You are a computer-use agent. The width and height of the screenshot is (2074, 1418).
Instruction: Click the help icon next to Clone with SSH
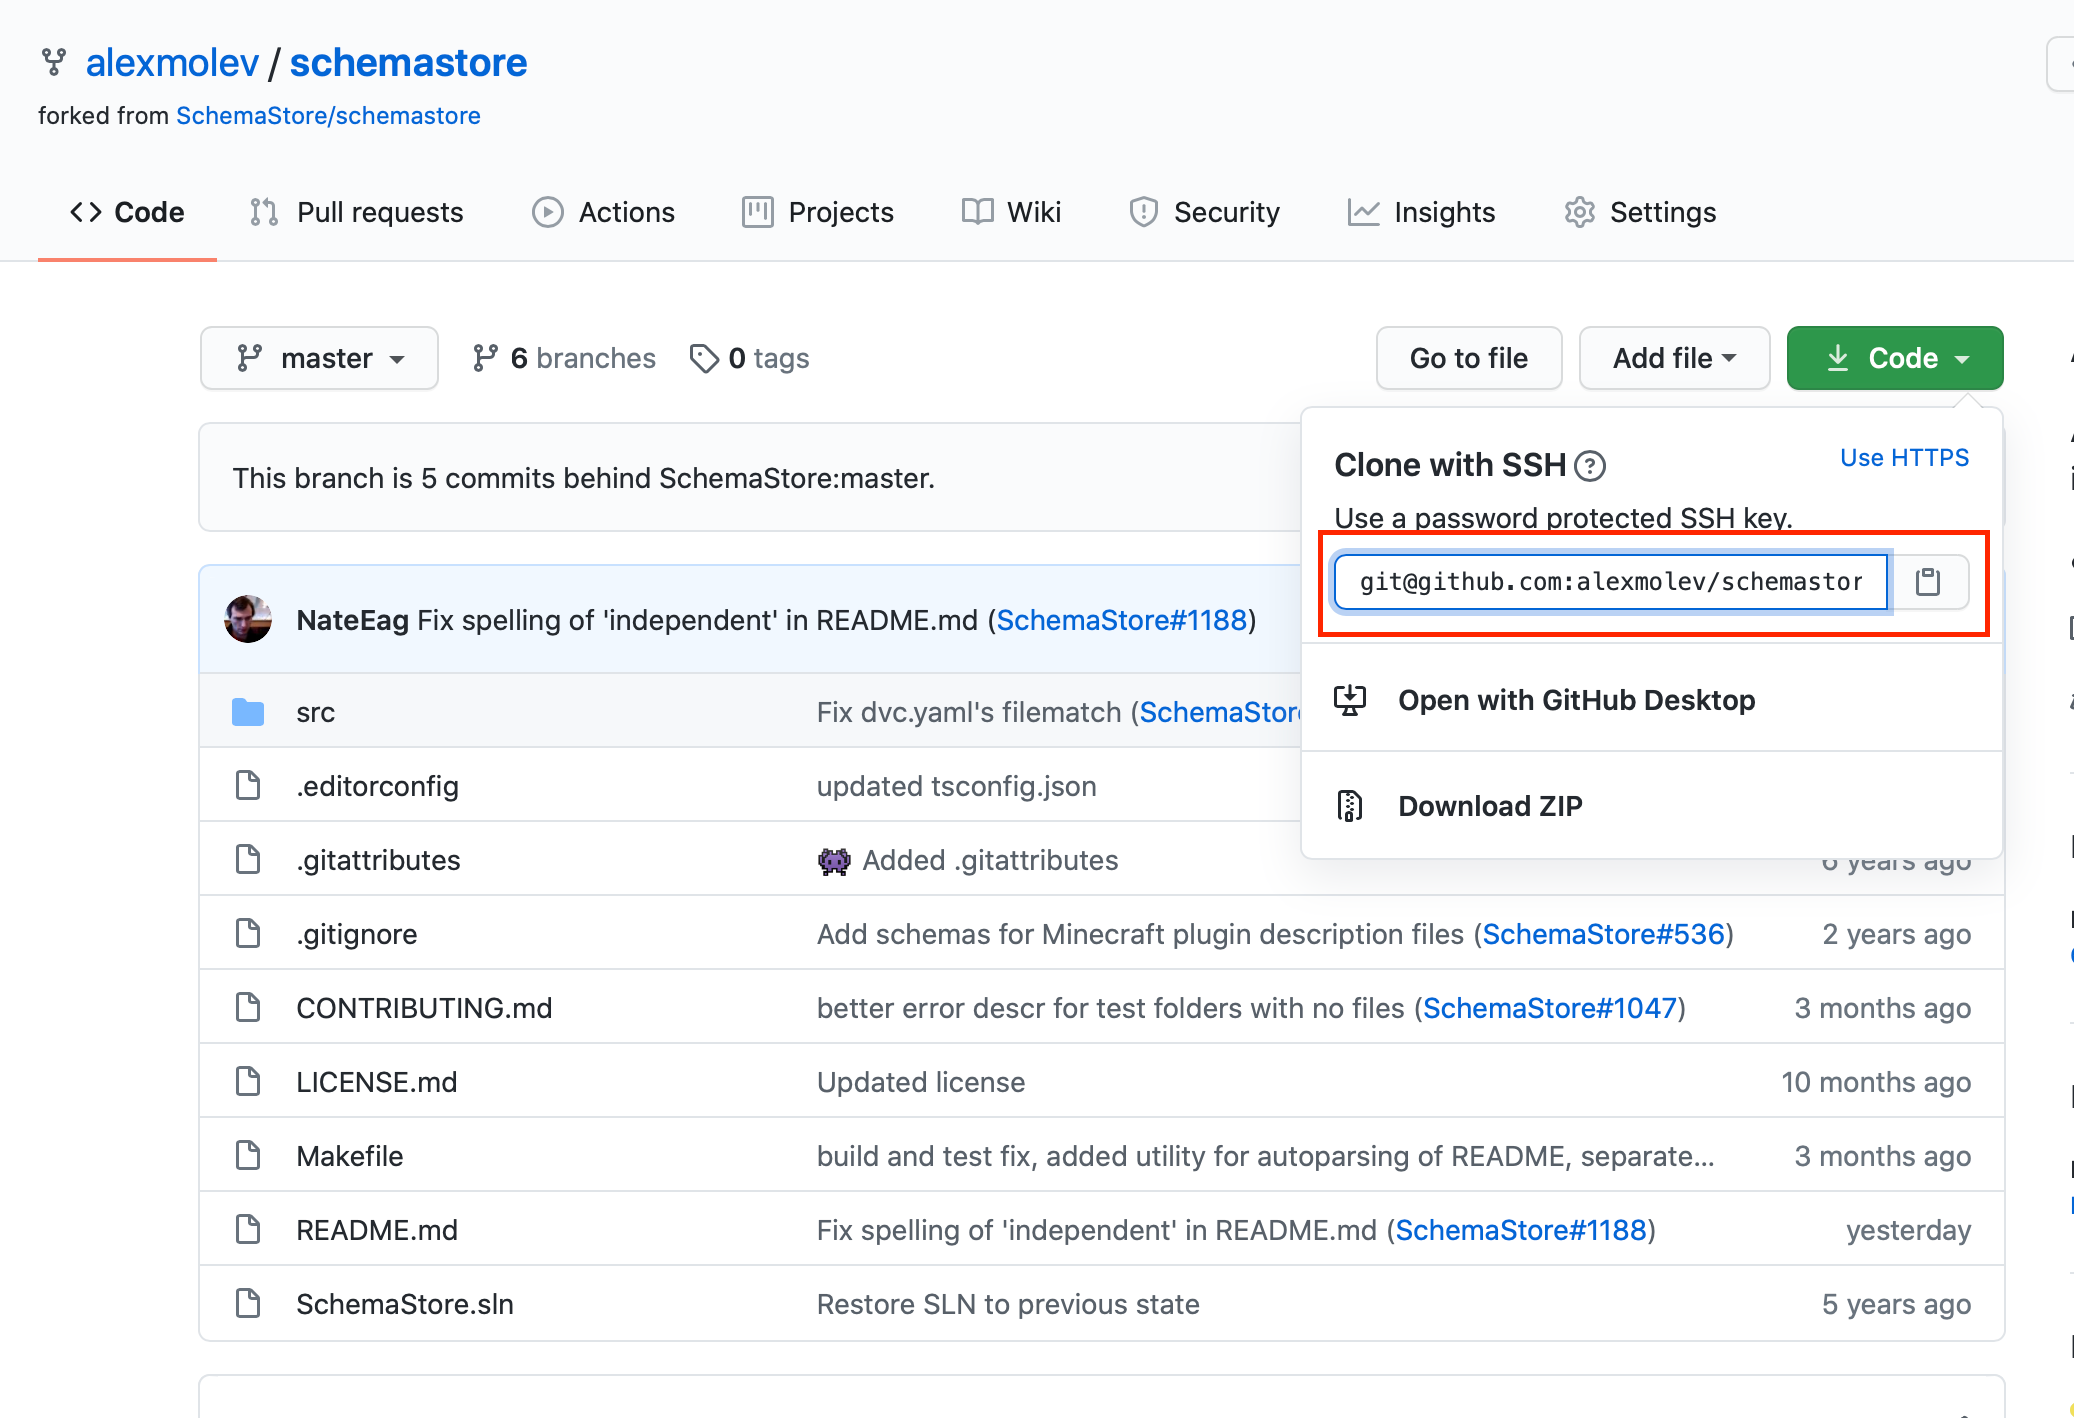tap(1590, 466)
